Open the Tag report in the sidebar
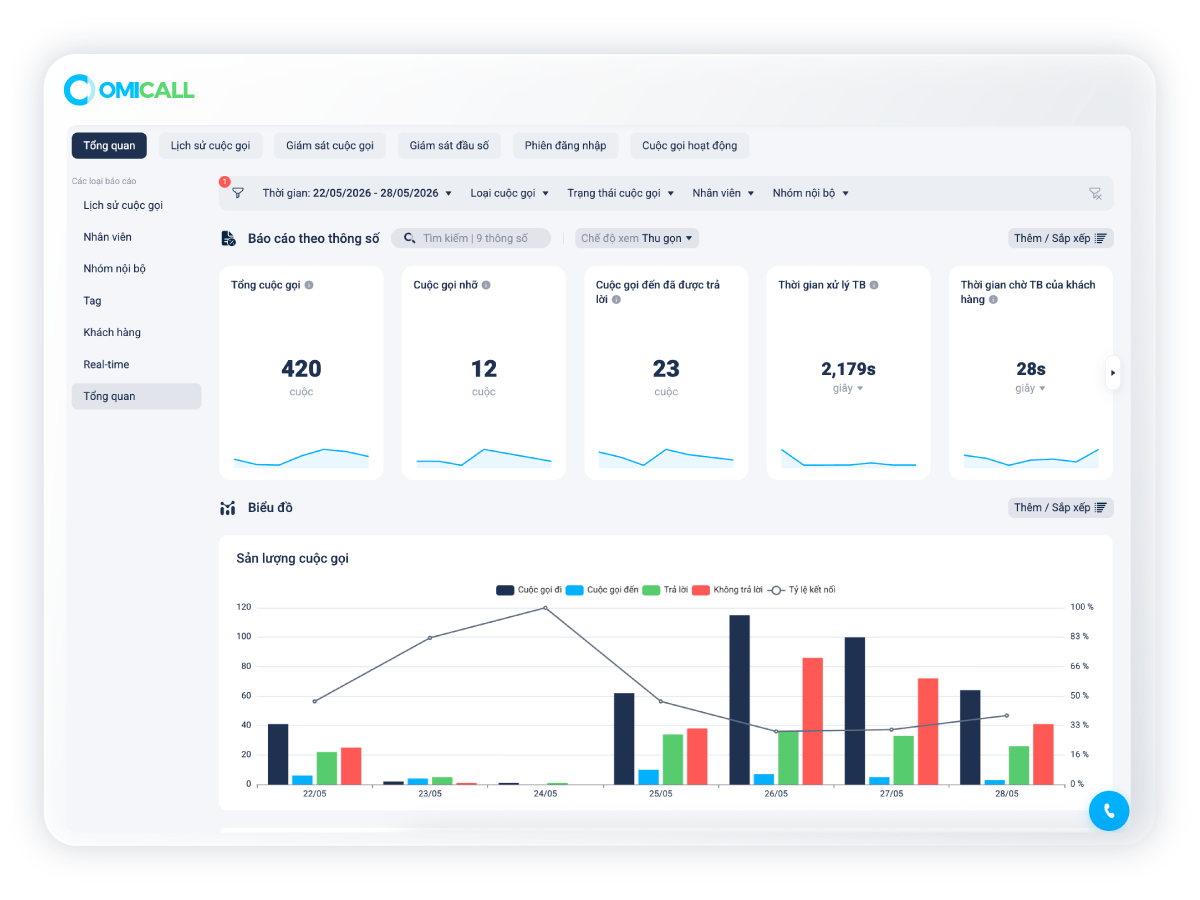 [136, 301]
